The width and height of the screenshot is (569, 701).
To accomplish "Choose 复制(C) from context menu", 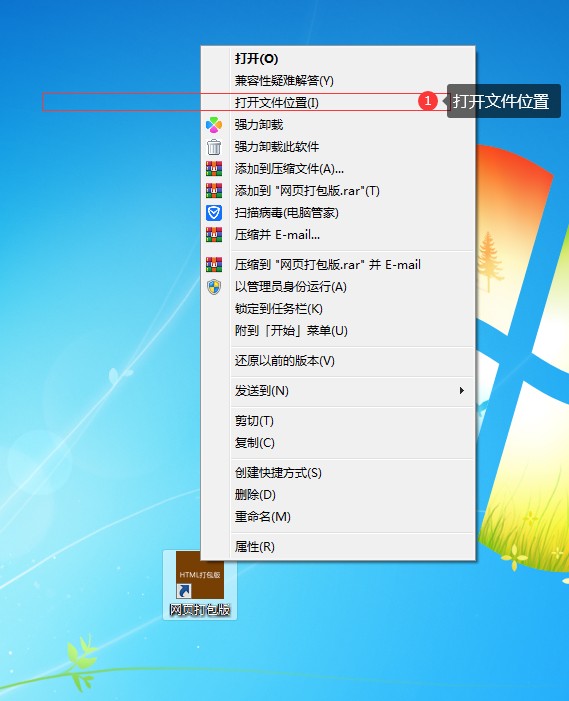I will click(x=338, y=443).
